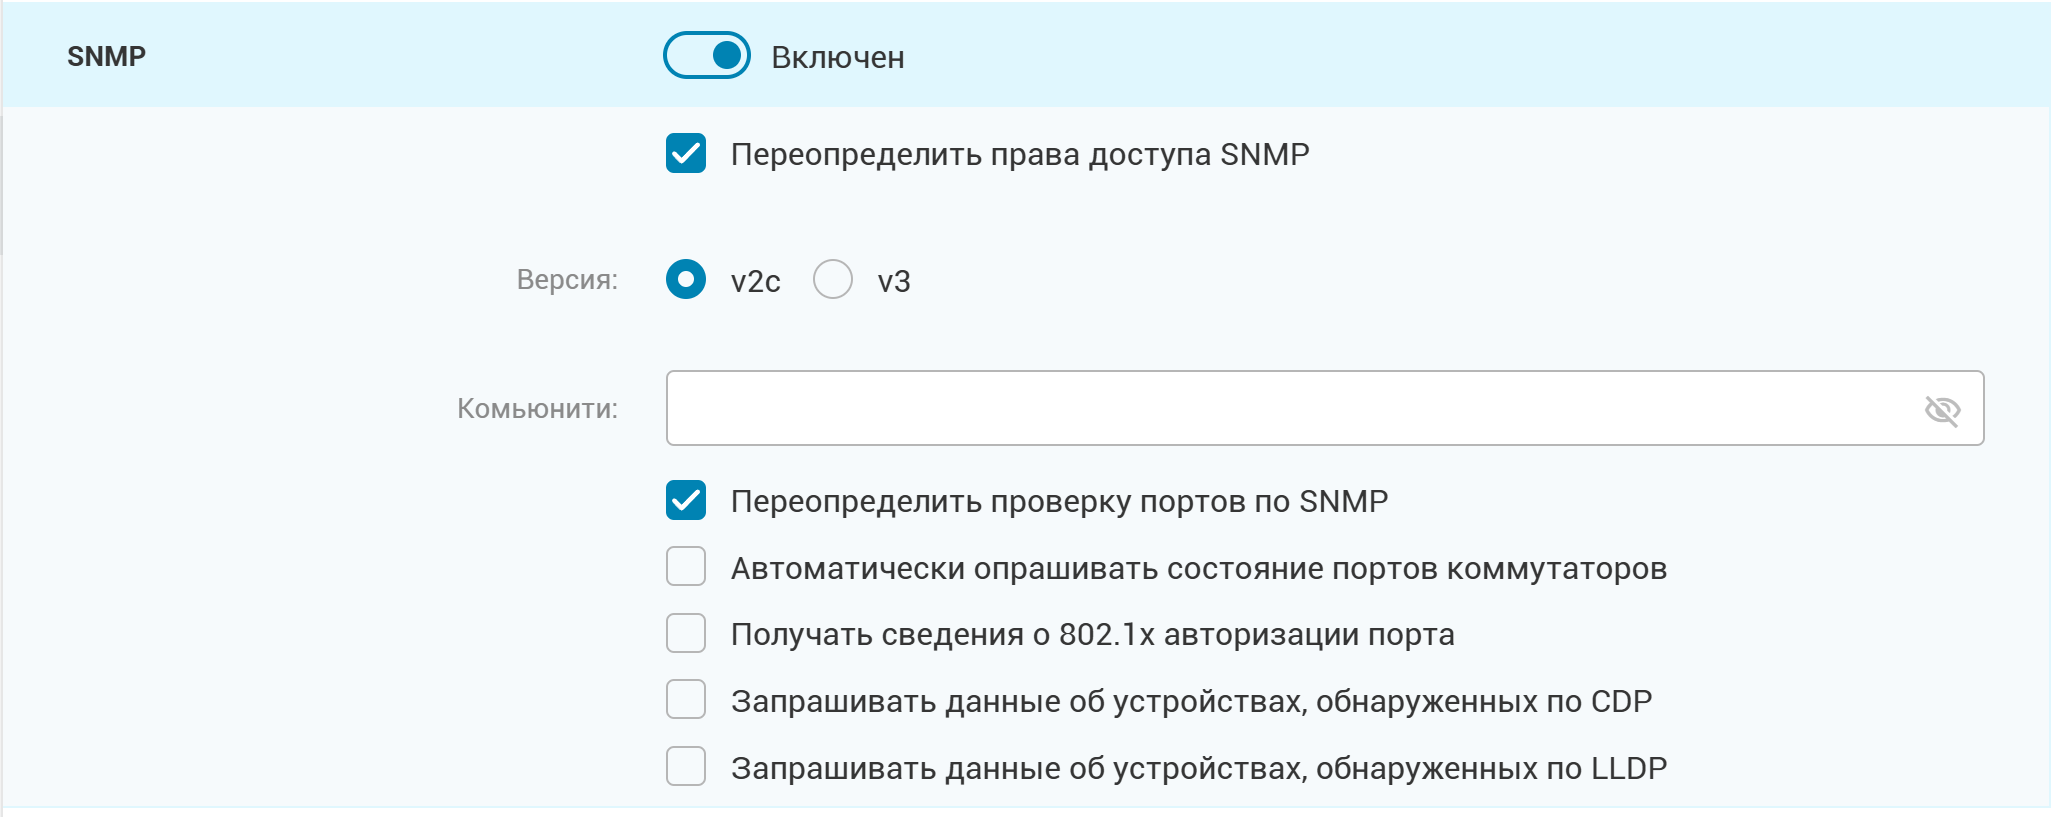
Task: Click the 'Получать сведения о 802.1x' label text
Action: coord(1092,635)
